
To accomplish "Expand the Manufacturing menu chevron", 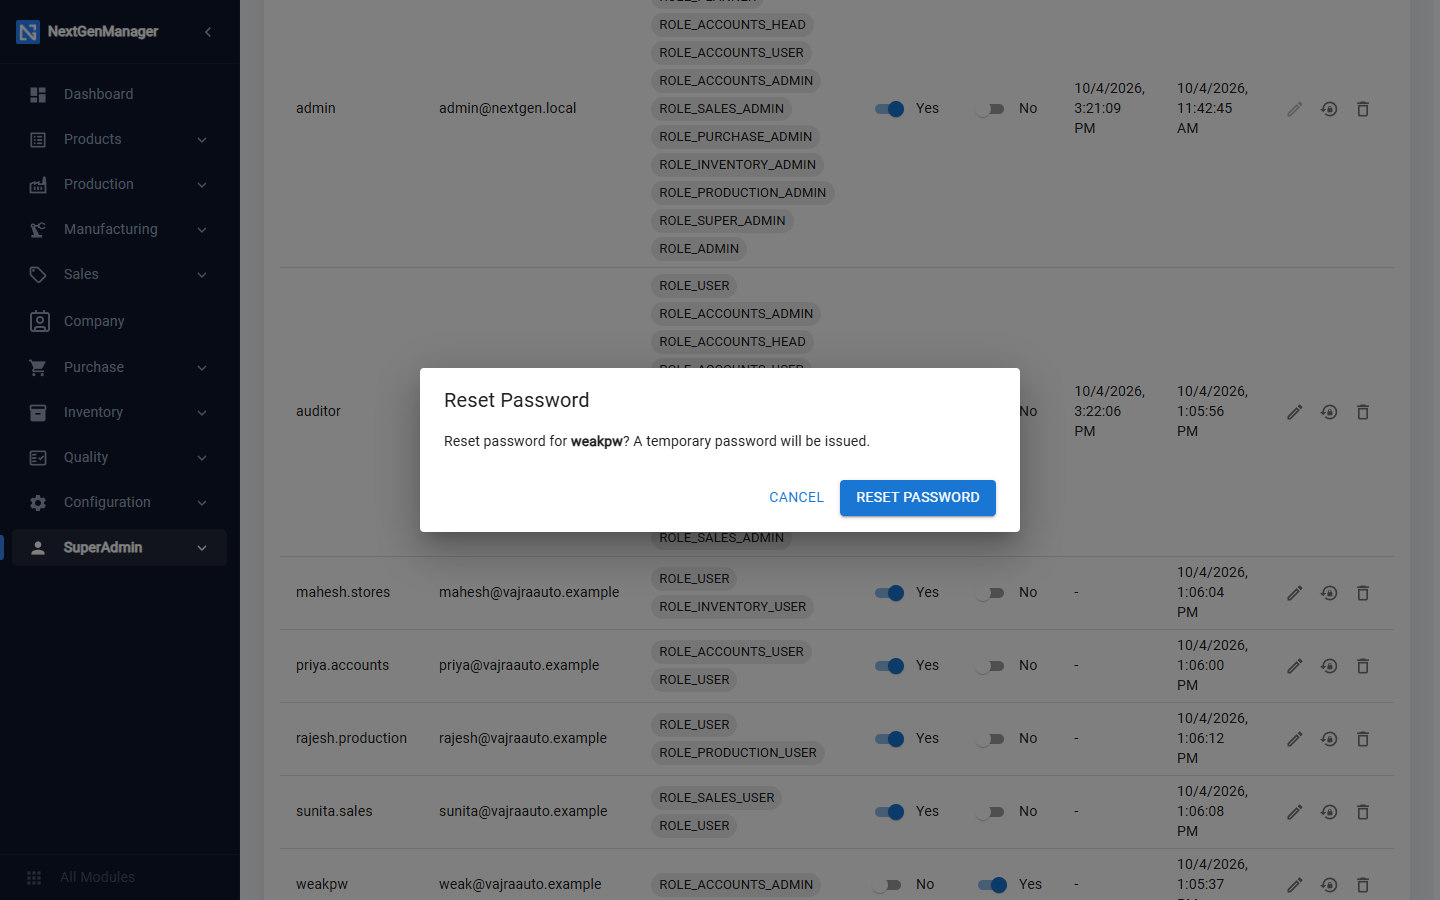I will click(202, 230).
